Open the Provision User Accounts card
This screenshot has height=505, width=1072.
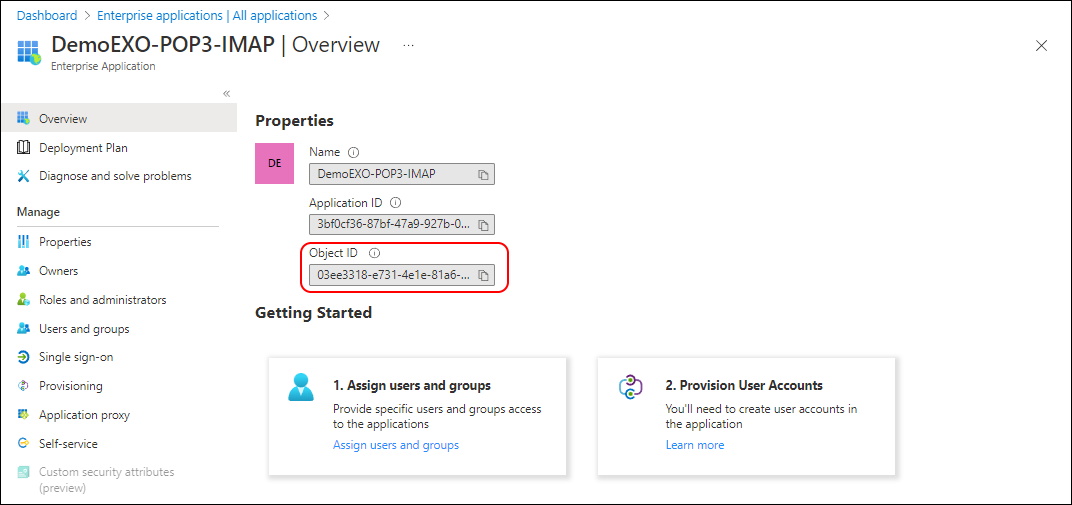pos(746,416)
